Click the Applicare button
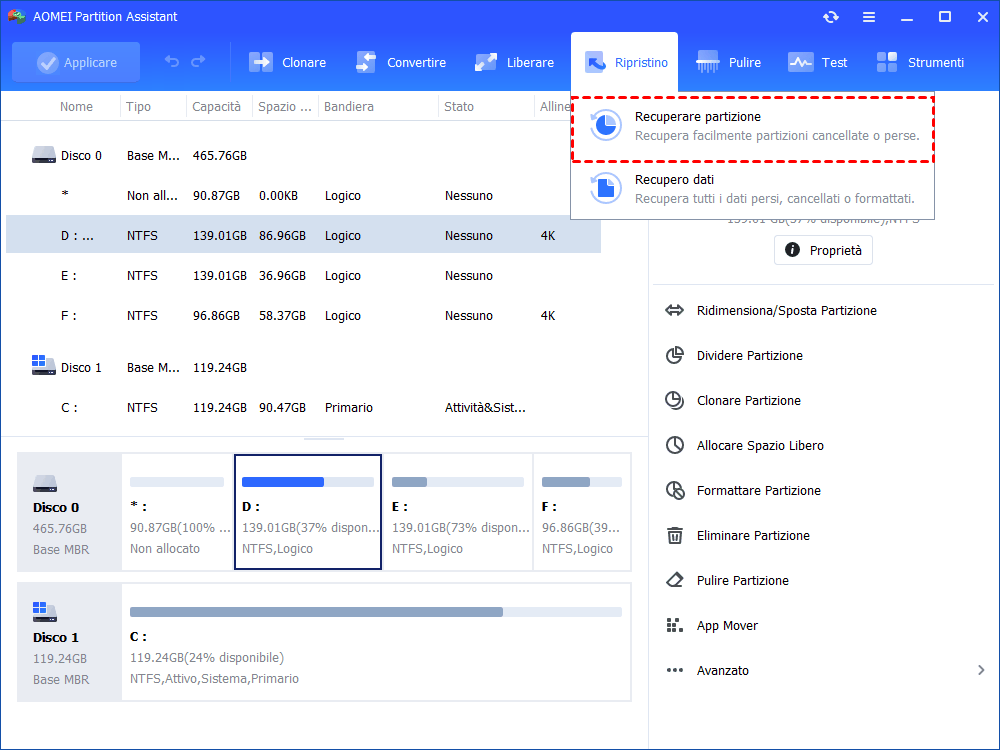The width and height of the screenshot is (1000, 750). [76, 62]
